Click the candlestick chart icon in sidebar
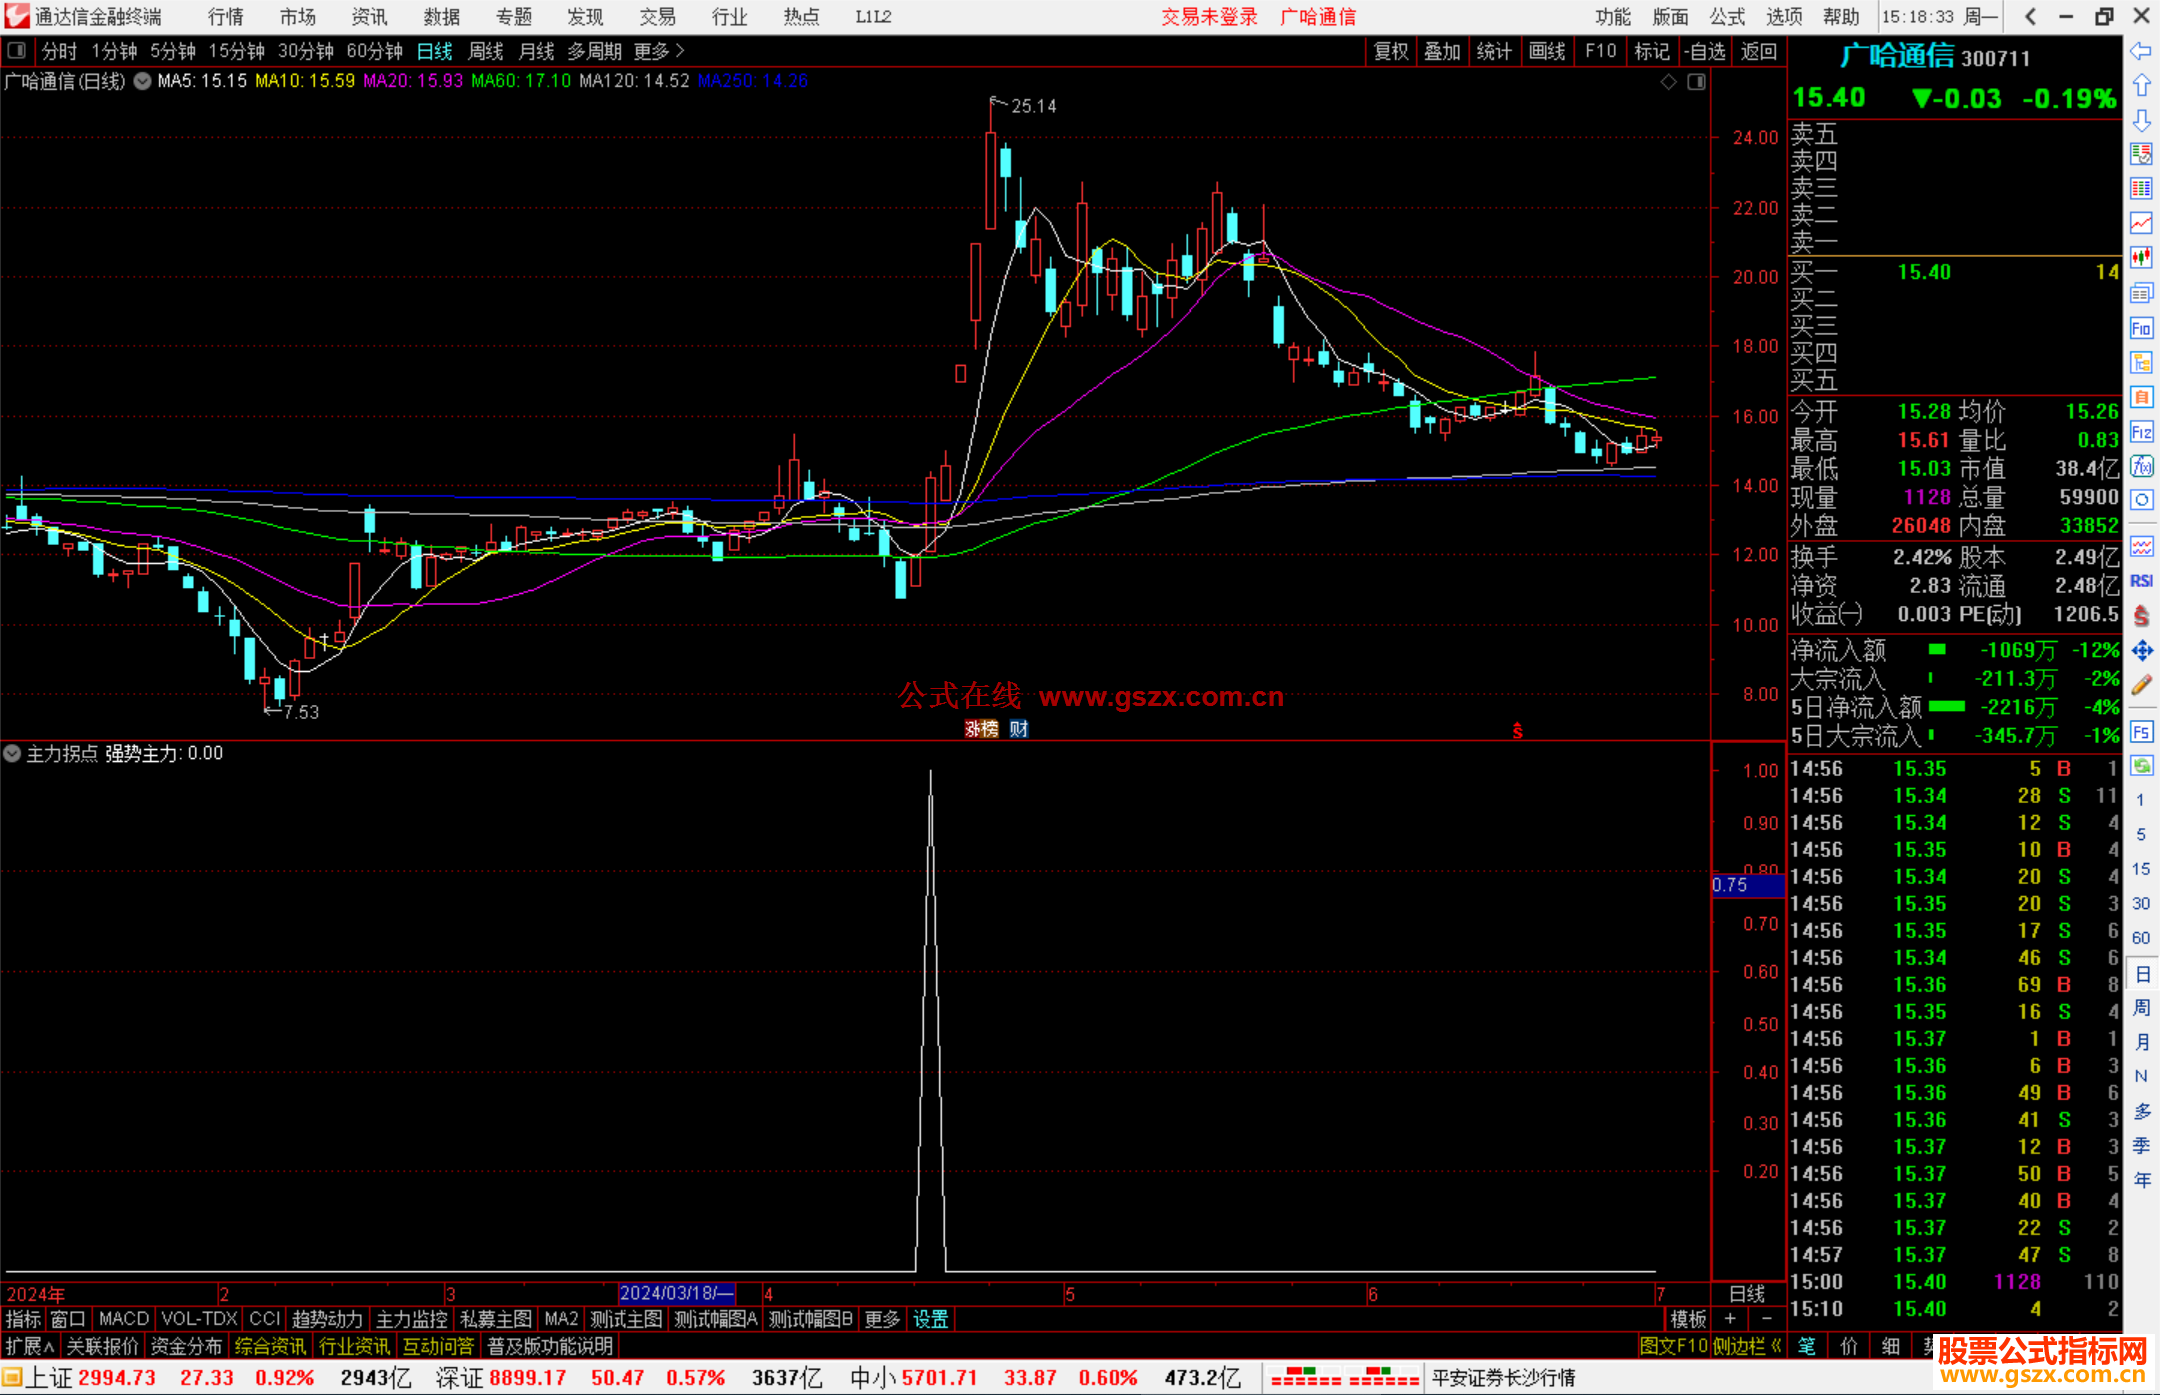Viewport: 2160px width, 1395px height. 2141,258
